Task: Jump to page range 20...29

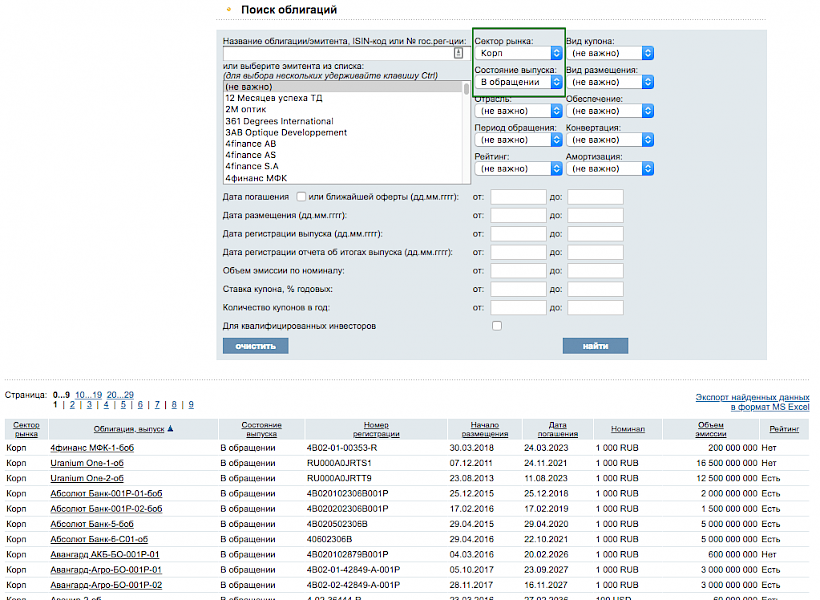Action: [x=120, y=395]
